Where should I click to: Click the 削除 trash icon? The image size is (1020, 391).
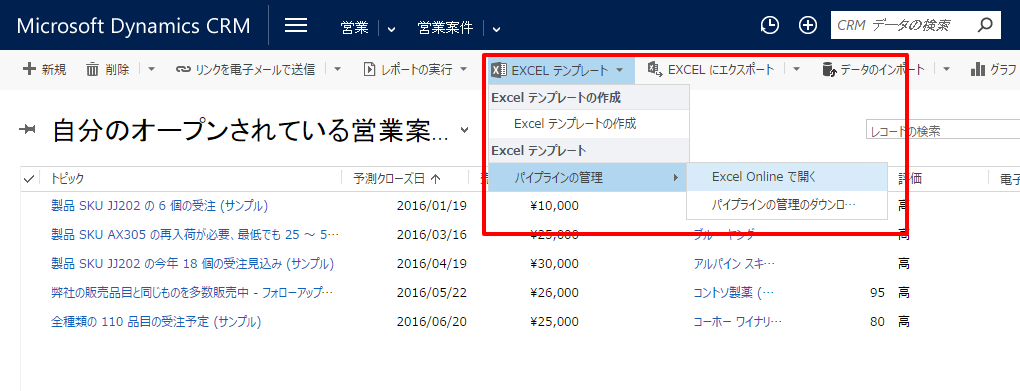coord(92,69)
